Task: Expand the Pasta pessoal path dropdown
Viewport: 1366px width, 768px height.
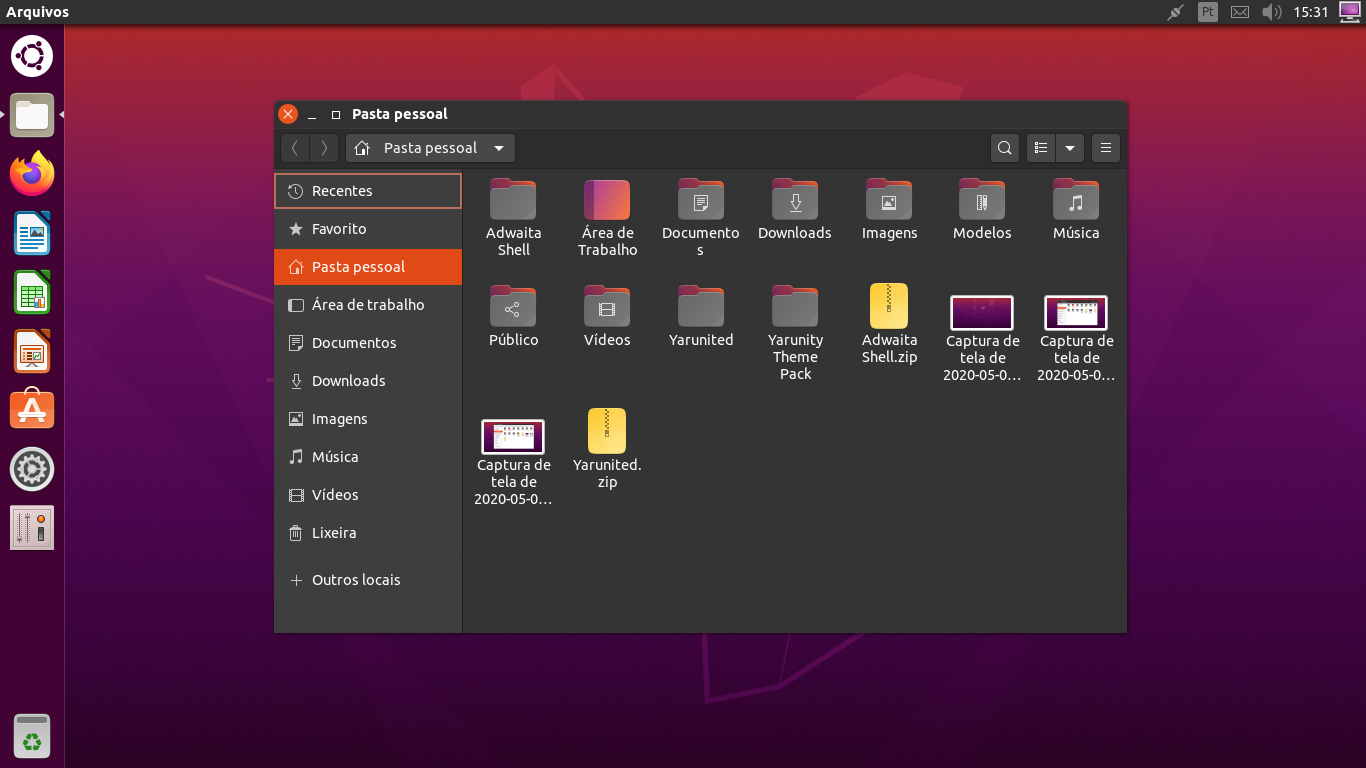Action: pyautogui.click(x=499, y=147)
